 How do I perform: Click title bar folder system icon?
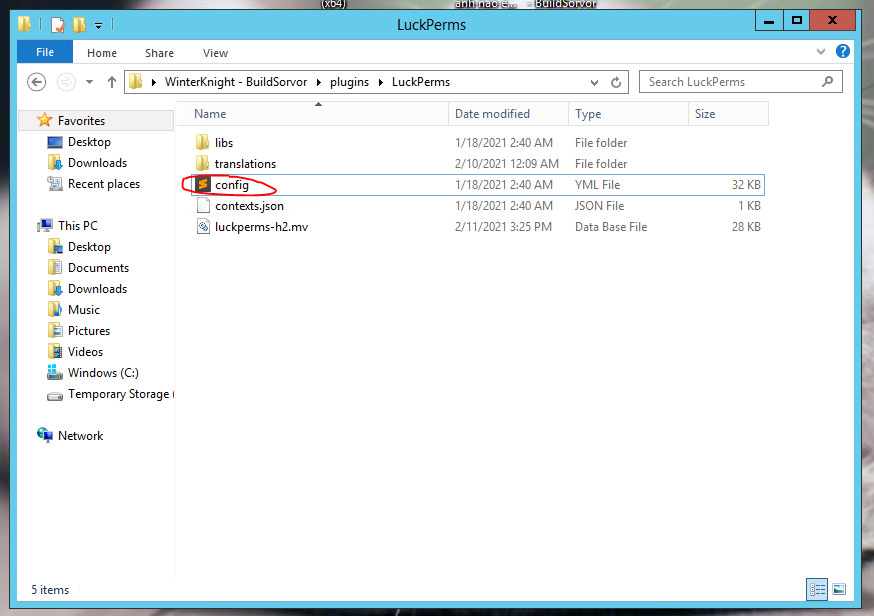[25, 24]
